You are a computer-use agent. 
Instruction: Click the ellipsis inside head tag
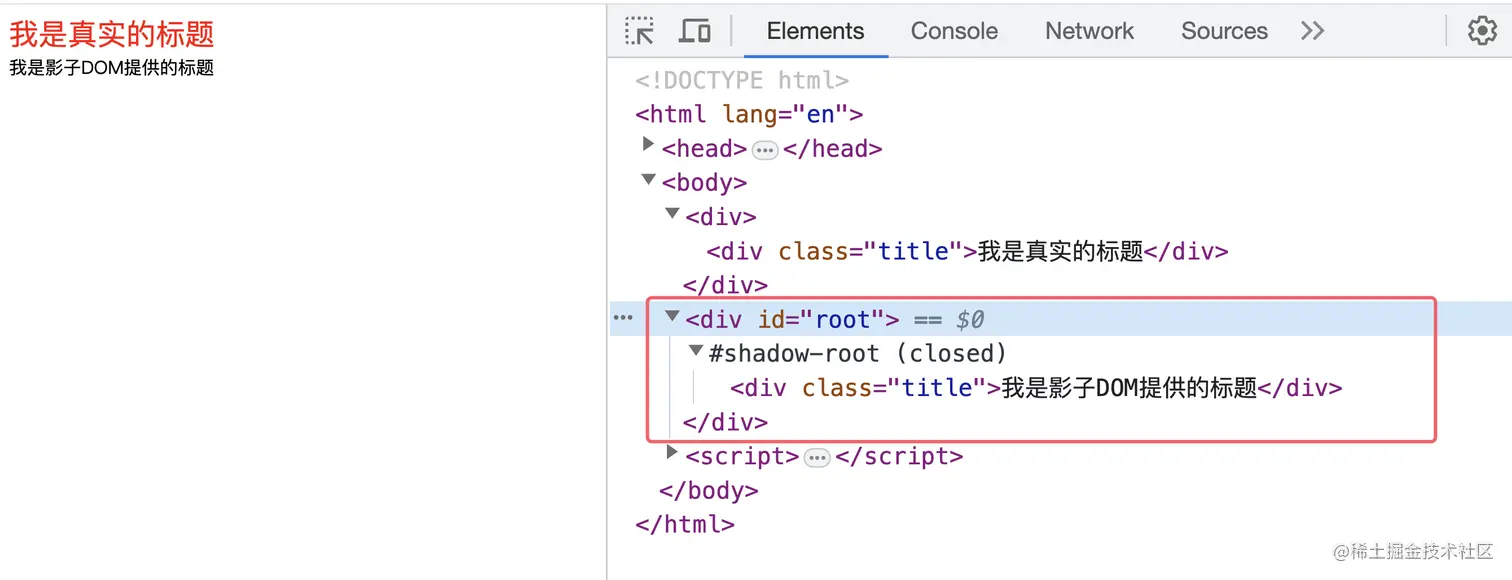click(x=765, y=150)
